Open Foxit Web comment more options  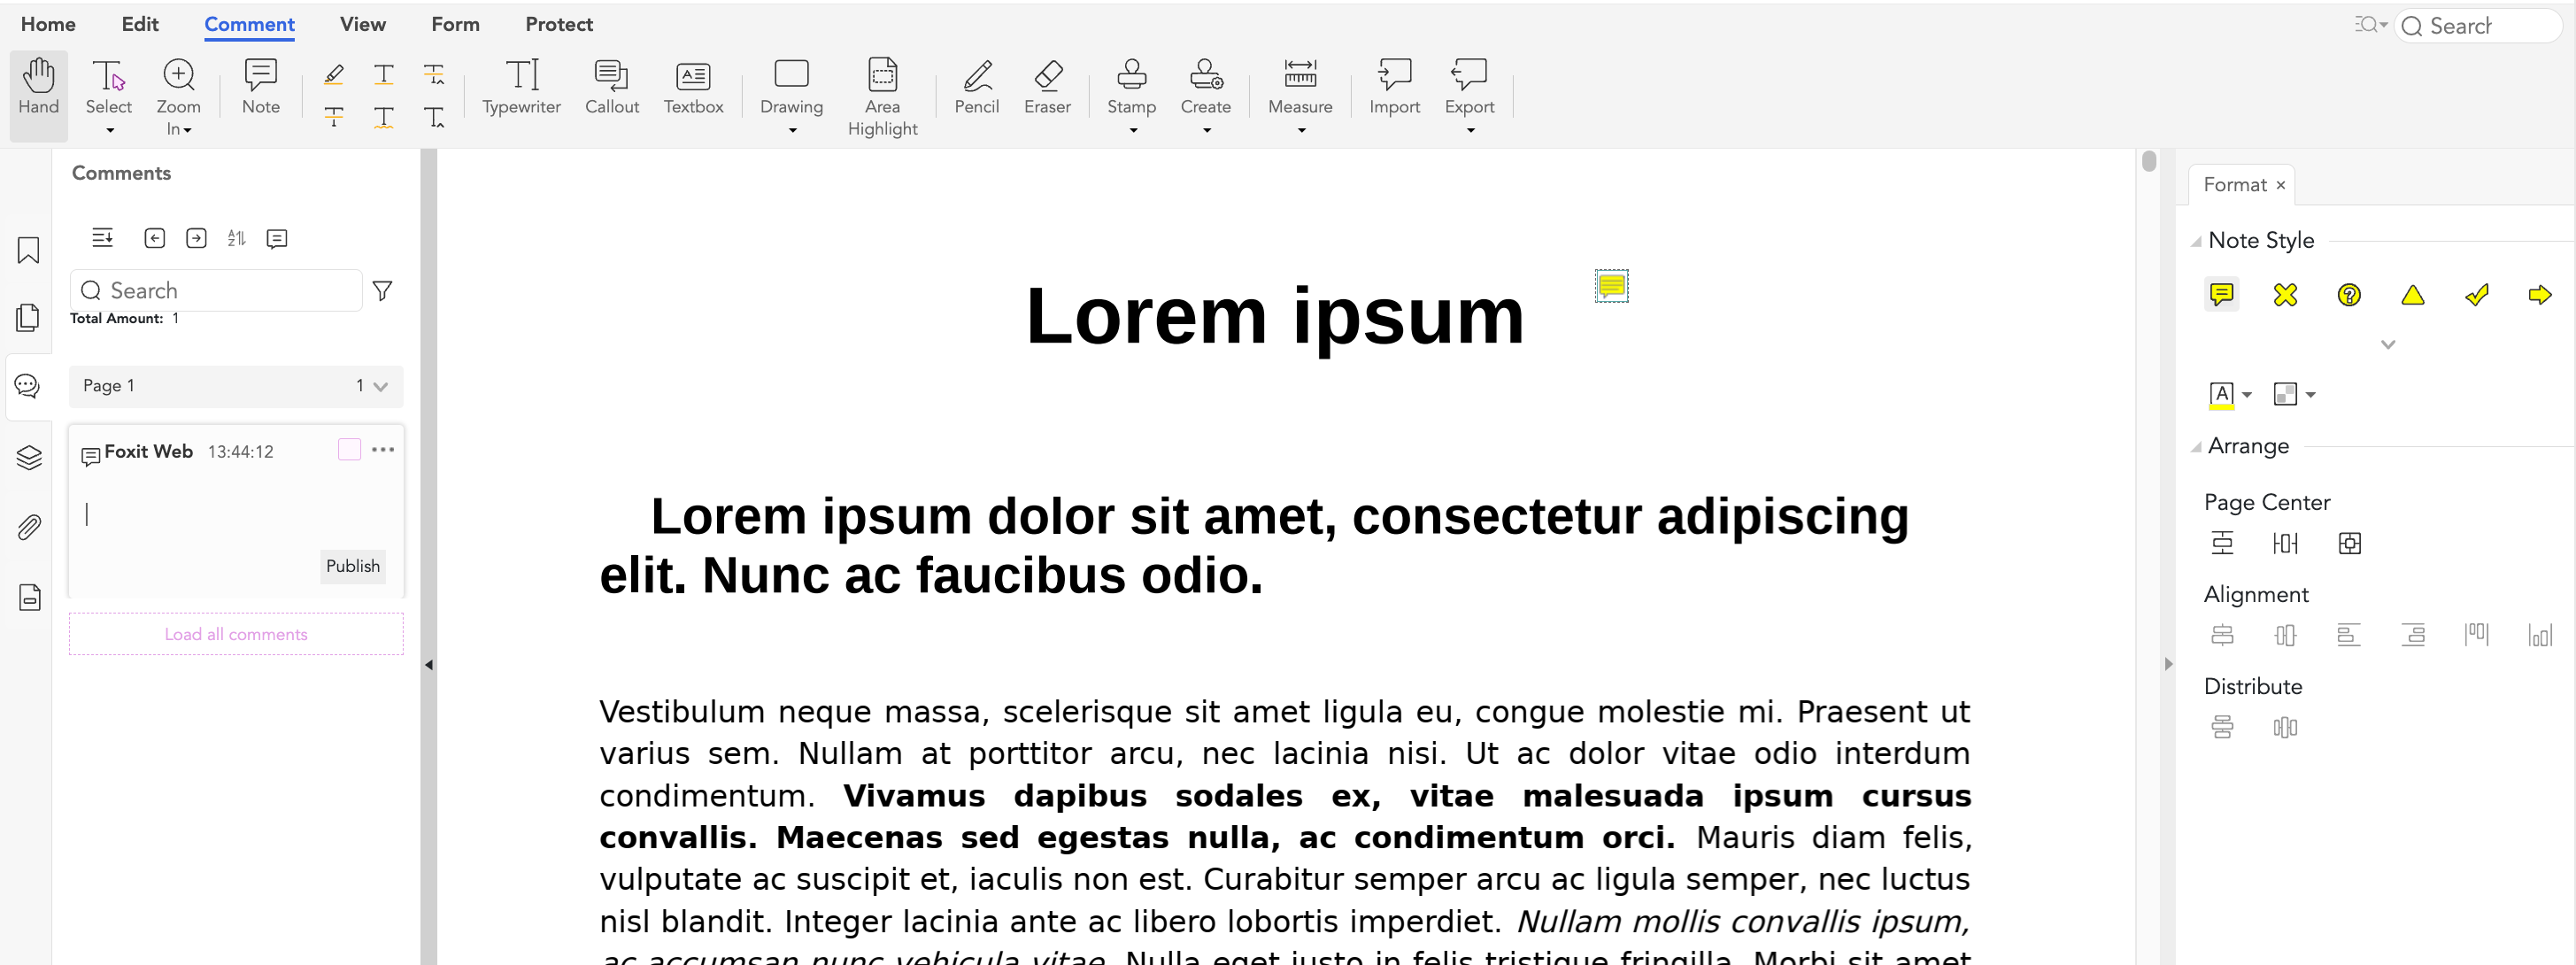[x=383, y=450]
